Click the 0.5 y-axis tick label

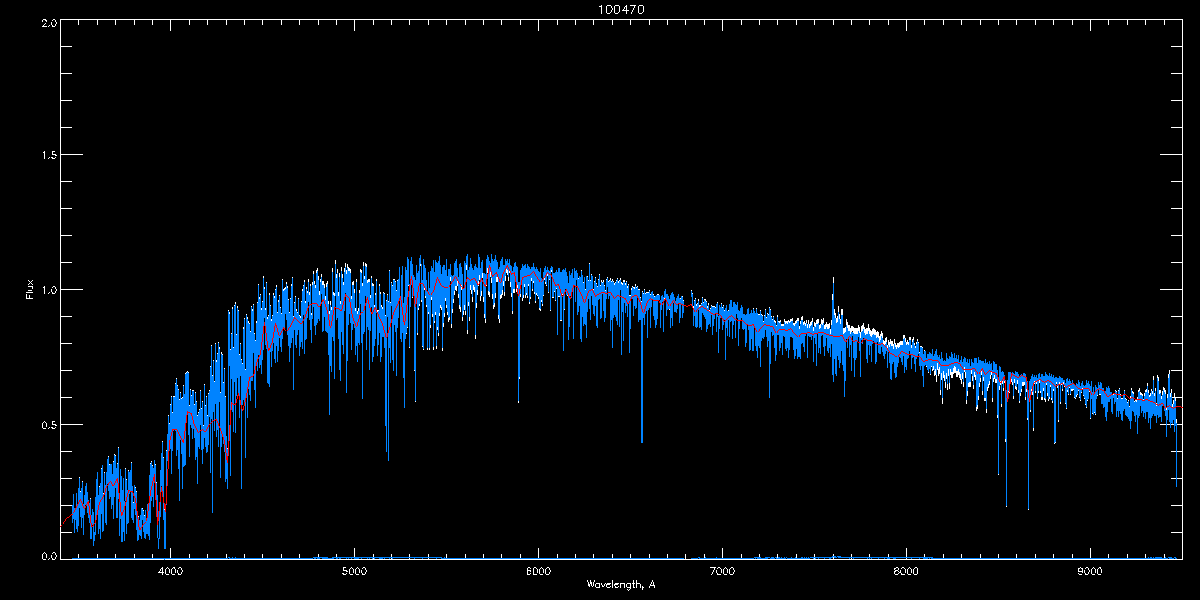[x=47, y=424]
